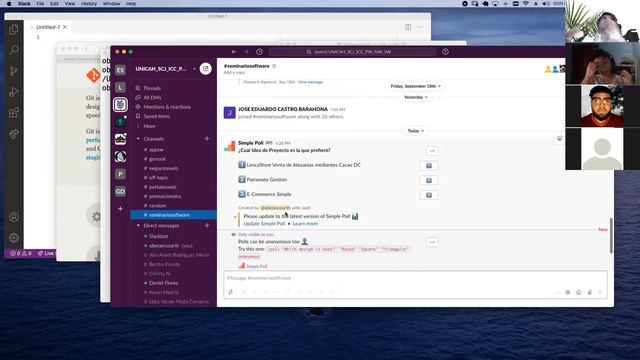The width and height of the screenshot is (640, 360).
Task: Click Message #seminariosoftware input
Action: [415, 278]
